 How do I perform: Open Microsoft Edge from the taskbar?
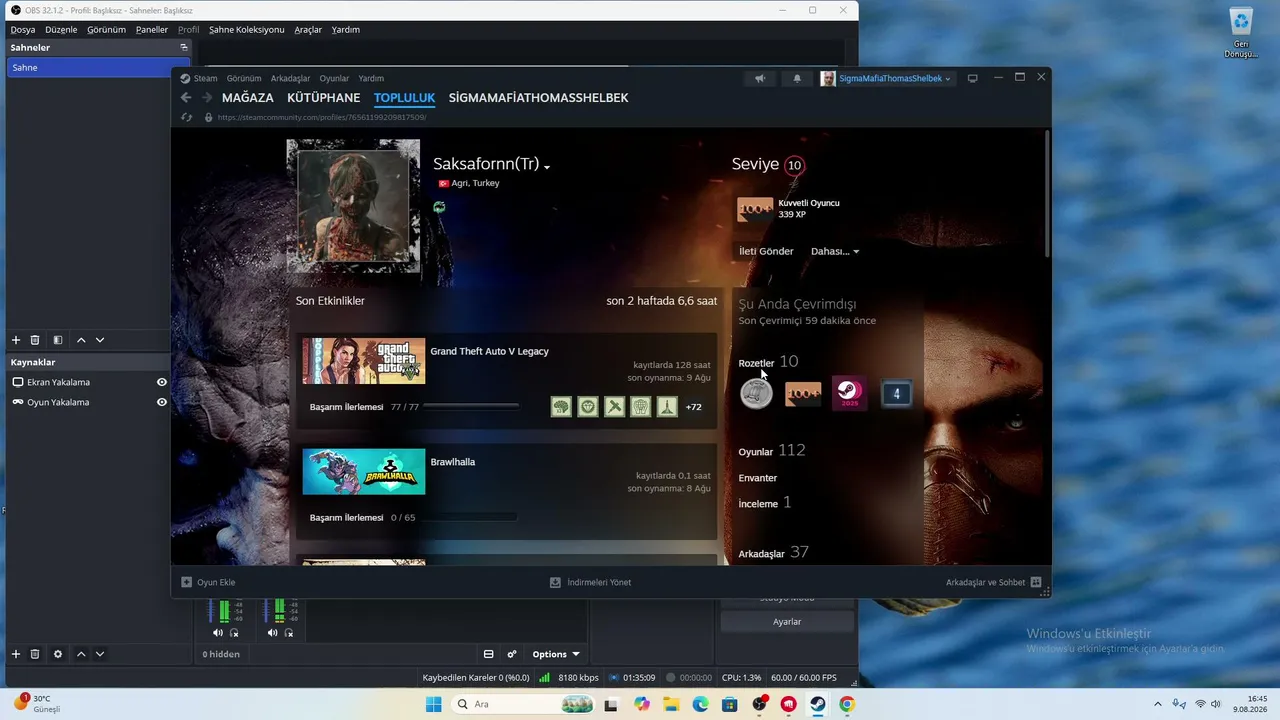point(700,704)
